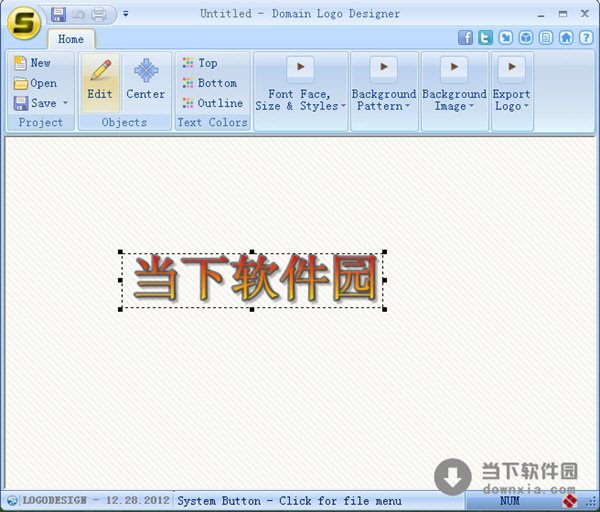600x512 pixels.
Task: Open Font Face, Size & Styles menu
Action: (300, 91)
